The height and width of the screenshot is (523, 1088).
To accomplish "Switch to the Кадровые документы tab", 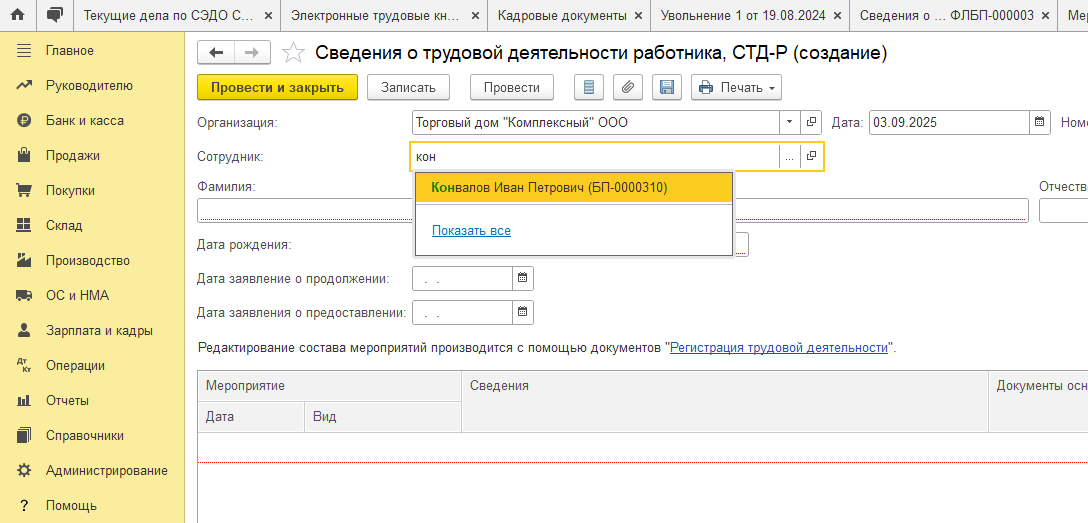I will 562,16.
